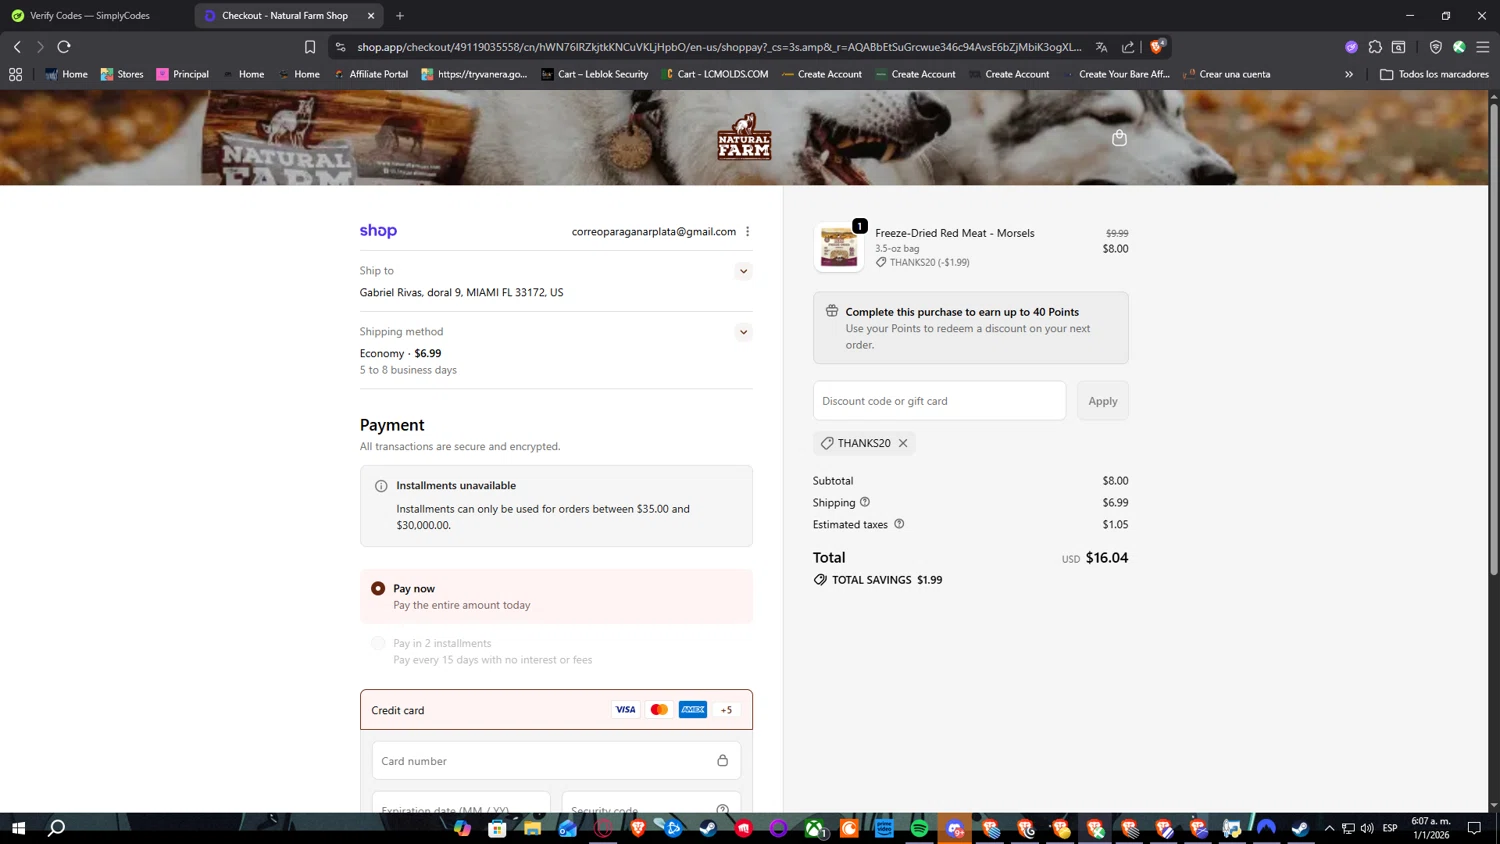Click the correoparaganarplata@gmail.com account email
Image resolution: width=1500 pixels, height=844 pixels.
[653, 231]
